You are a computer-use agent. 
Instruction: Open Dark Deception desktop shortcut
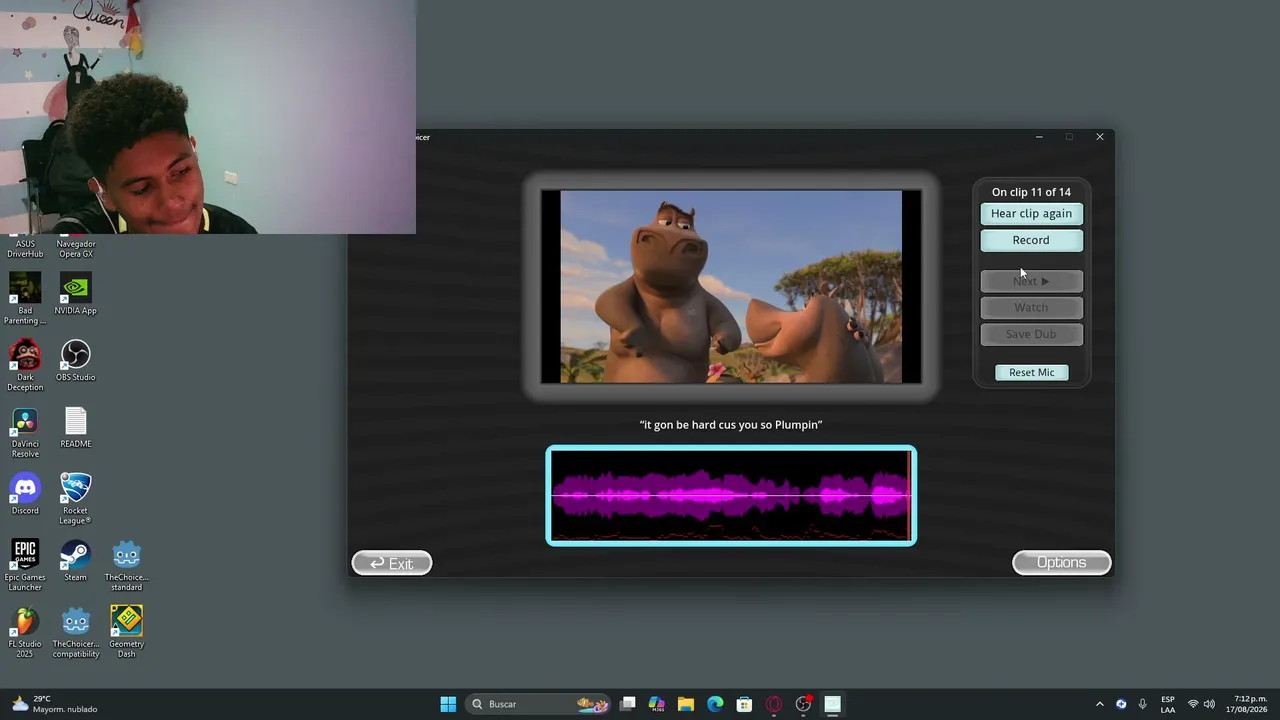tap(25, 365)
